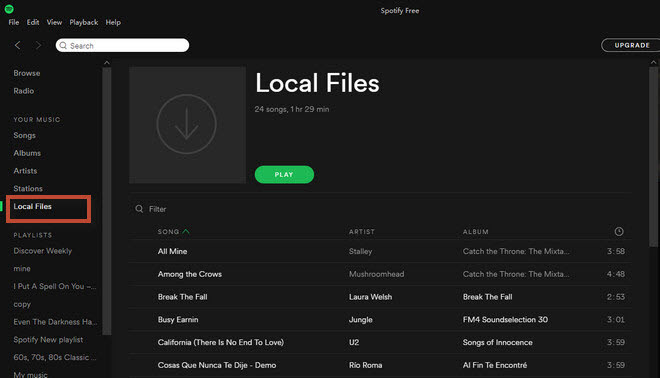Open Radio in the sidebar
This screenshot has height=378, width=660.
(x=24, y=91)
